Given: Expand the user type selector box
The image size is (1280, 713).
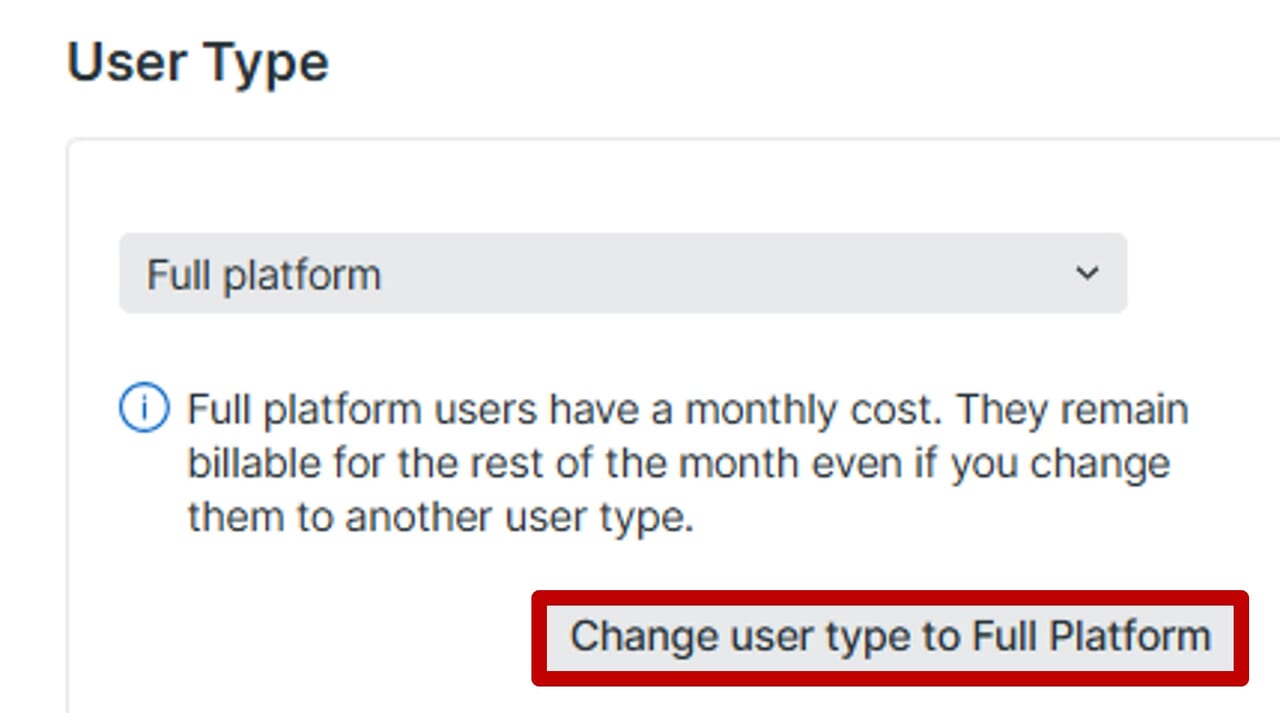Looking at the screenshot, I should coord(700,273).
